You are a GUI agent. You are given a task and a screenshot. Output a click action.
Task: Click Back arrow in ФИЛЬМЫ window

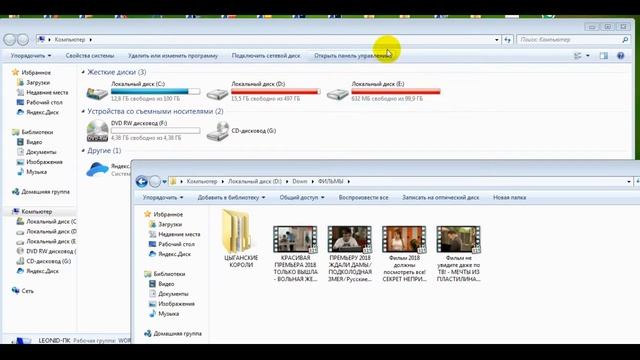click(x=142, y=182)
